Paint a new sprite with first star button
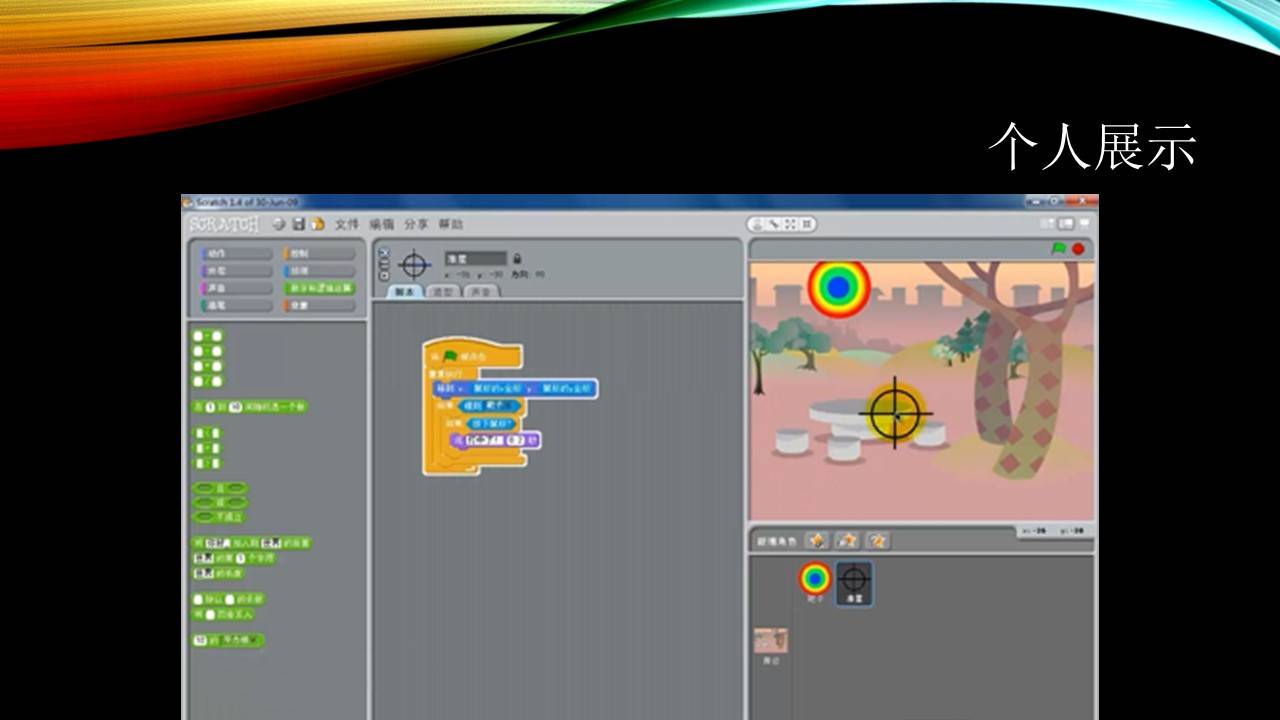 click(x=816, y=540)
